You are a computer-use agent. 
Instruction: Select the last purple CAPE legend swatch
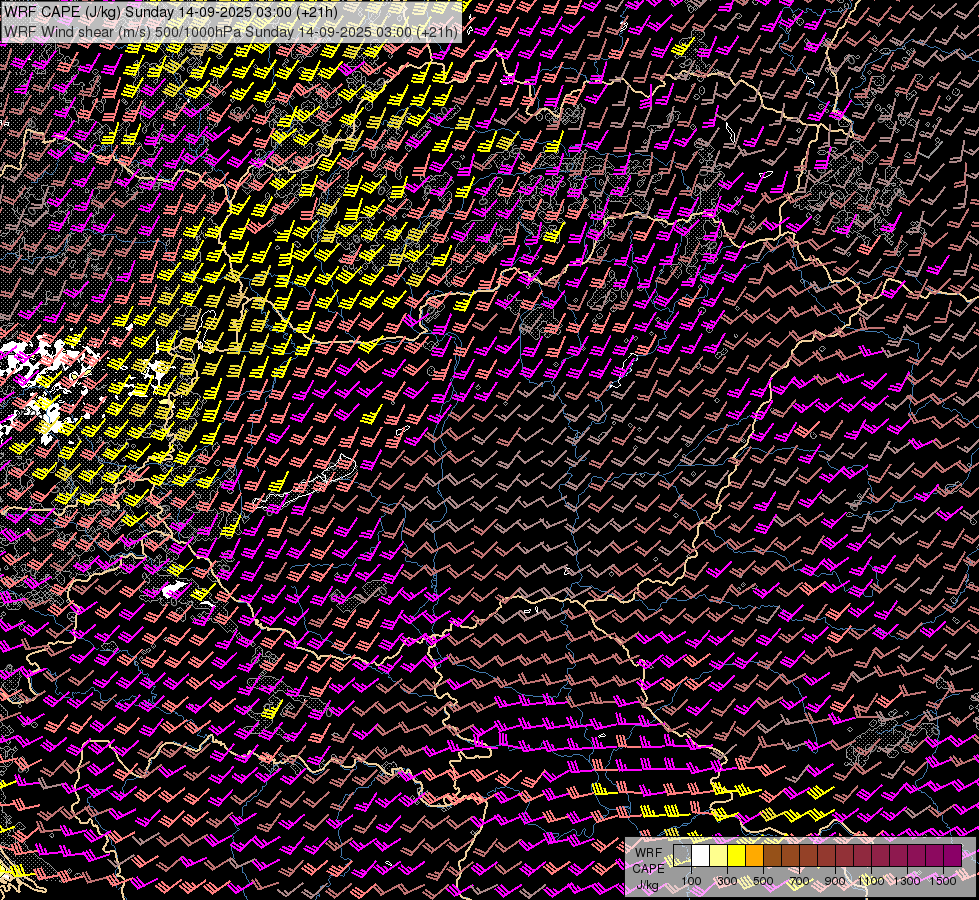[953, 856]
